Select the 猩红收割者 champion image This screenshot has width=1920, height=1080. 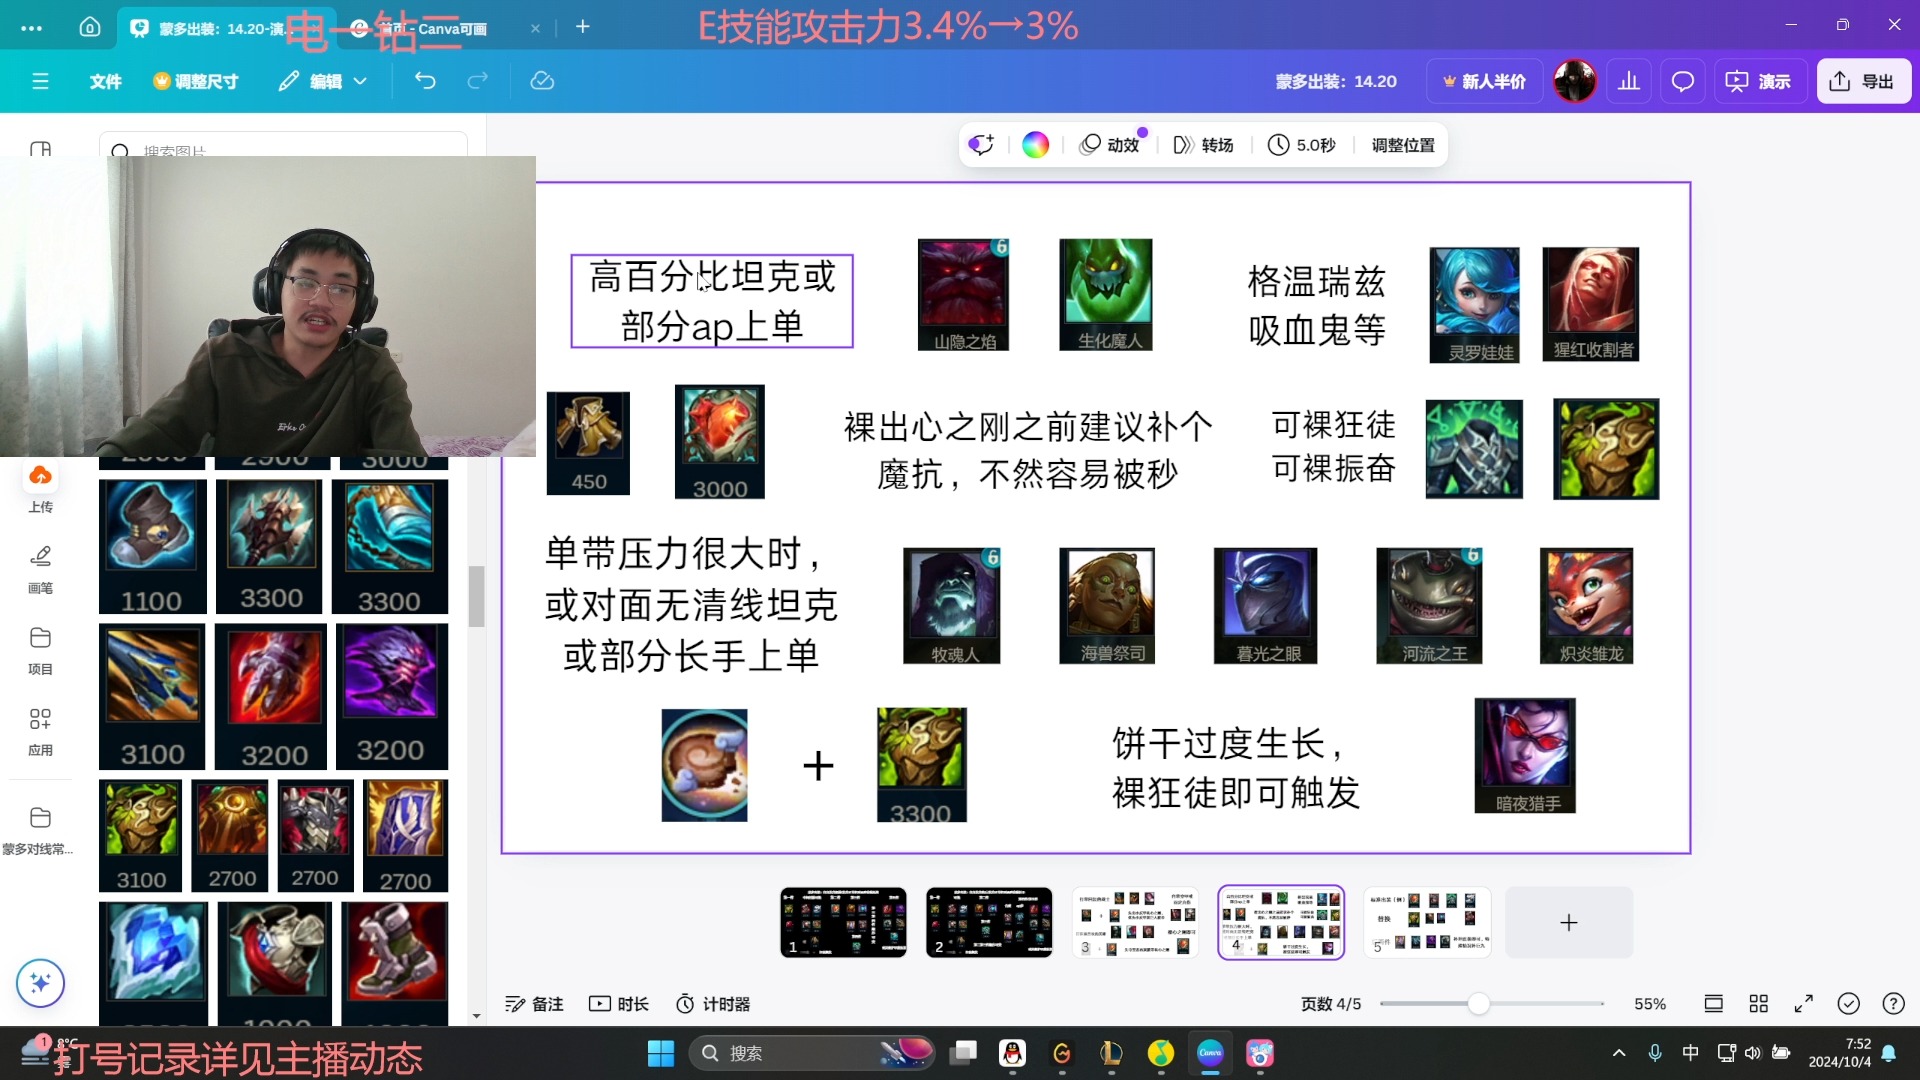click(1591, 304)
